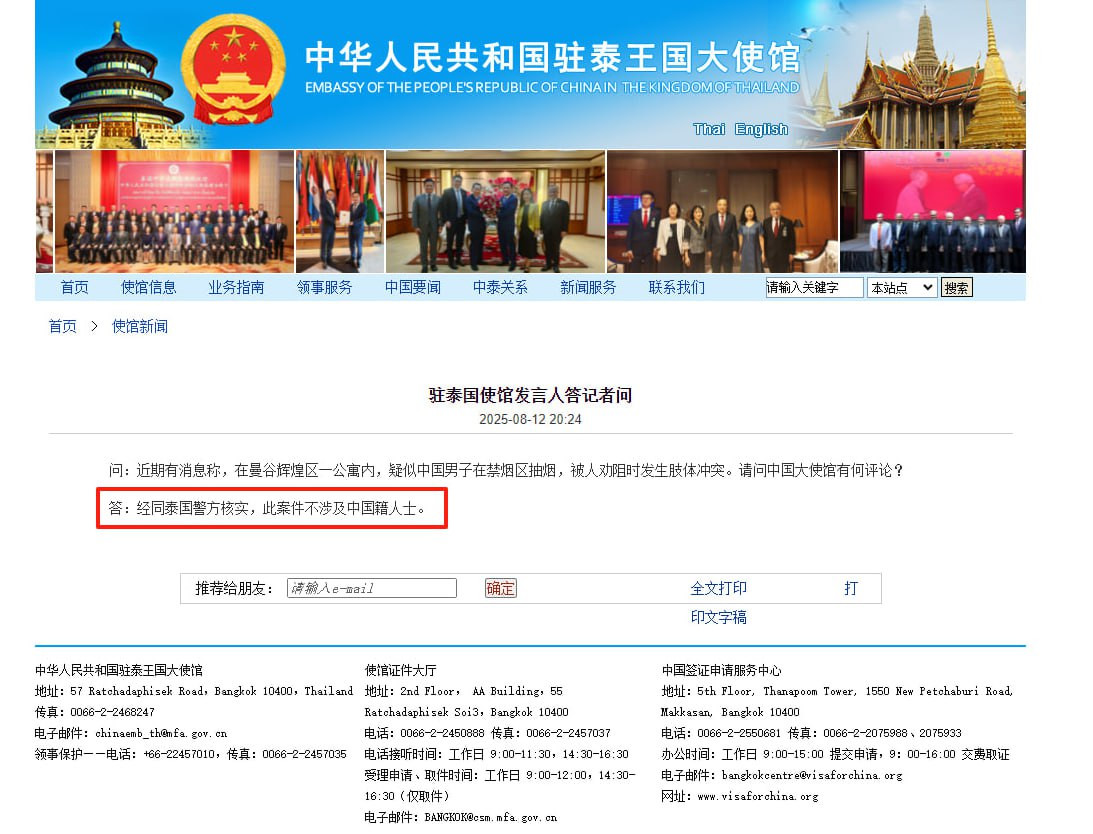Screen dimensions: 1093x834
Task: Click 首页 in the breadcrumb trail
Action: click(x=63, y=326)
